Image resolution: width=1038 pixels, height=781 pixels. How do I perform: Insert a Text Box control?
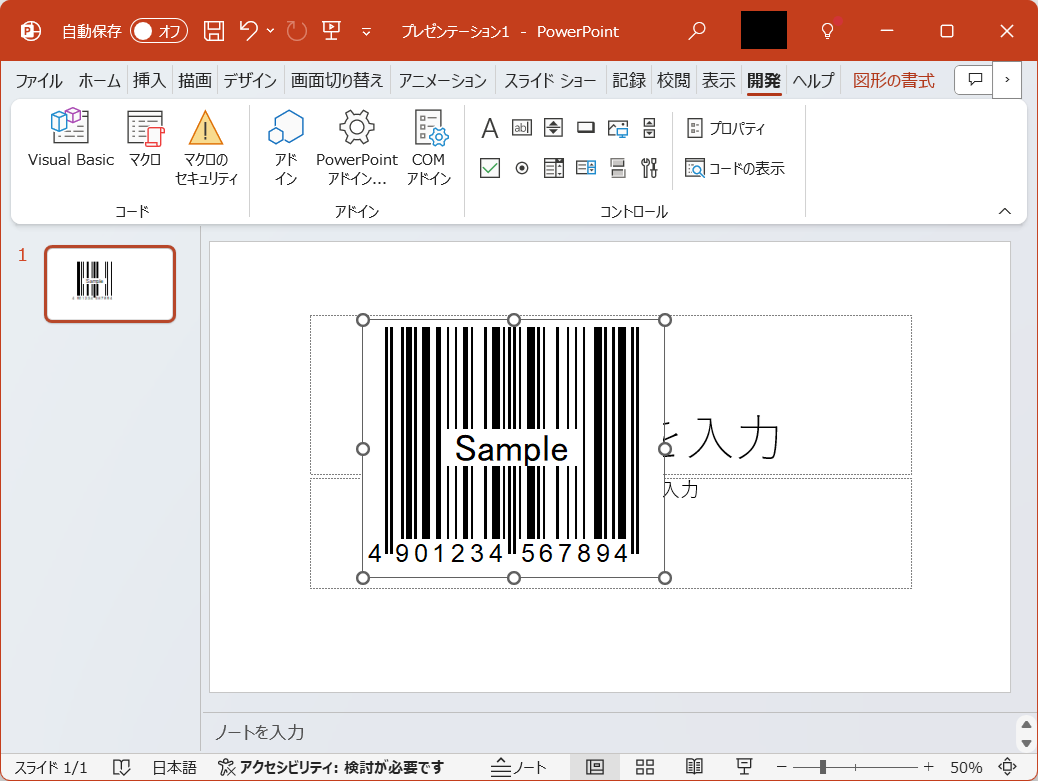point(522,128)
